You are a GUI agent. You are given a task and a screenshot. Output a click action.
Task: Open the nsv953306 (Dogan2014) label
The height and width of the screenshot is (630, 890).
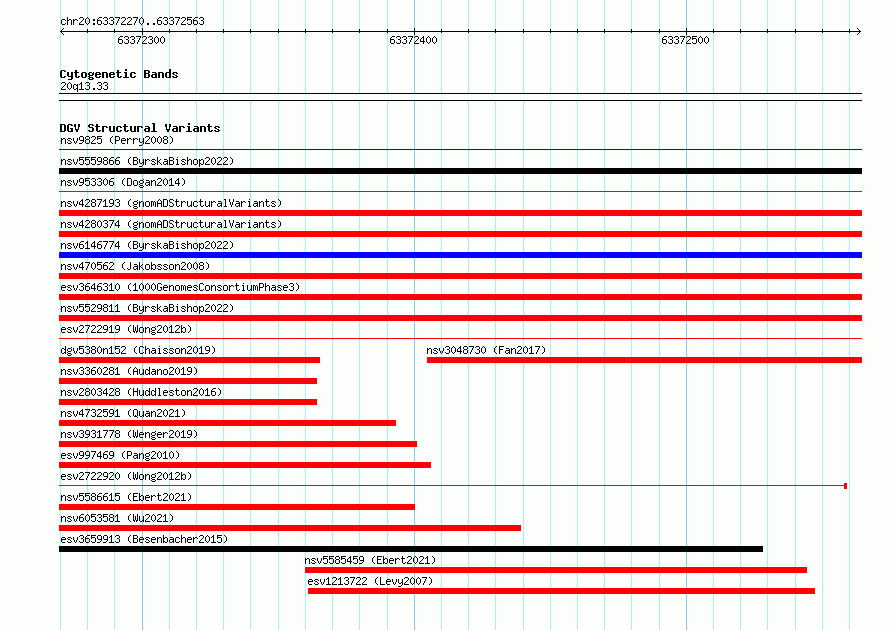[x=123, y=182]
